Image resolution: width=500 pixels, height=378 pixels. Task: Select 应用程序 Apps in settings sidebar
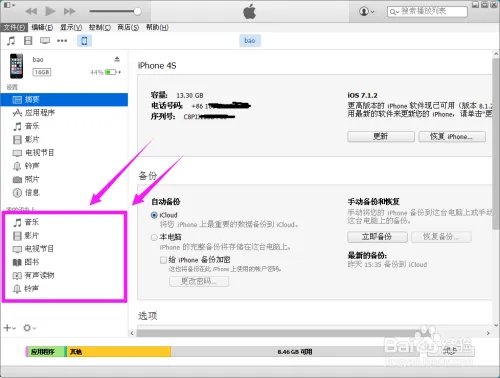click(x=64, y=113)
